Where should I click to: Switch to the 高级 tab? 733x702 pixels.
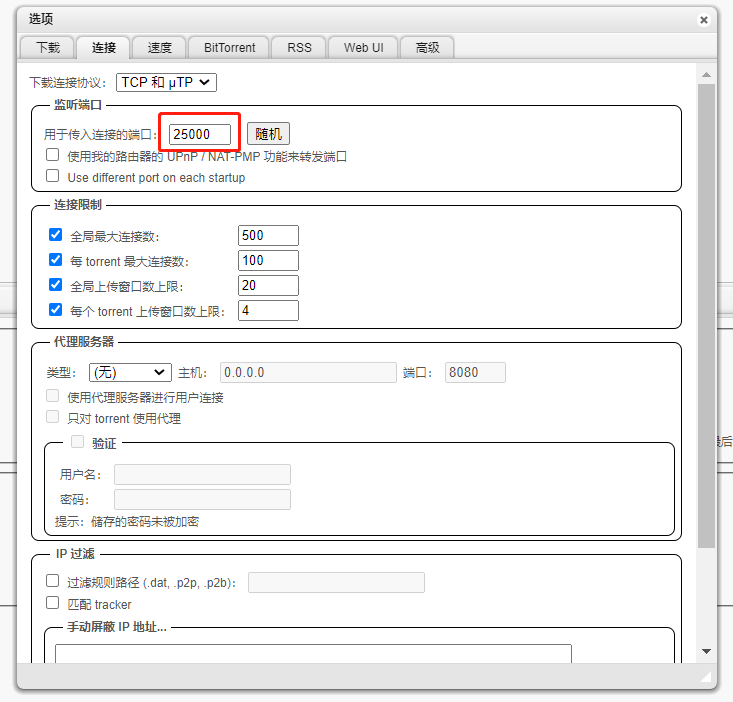(427, 47)
